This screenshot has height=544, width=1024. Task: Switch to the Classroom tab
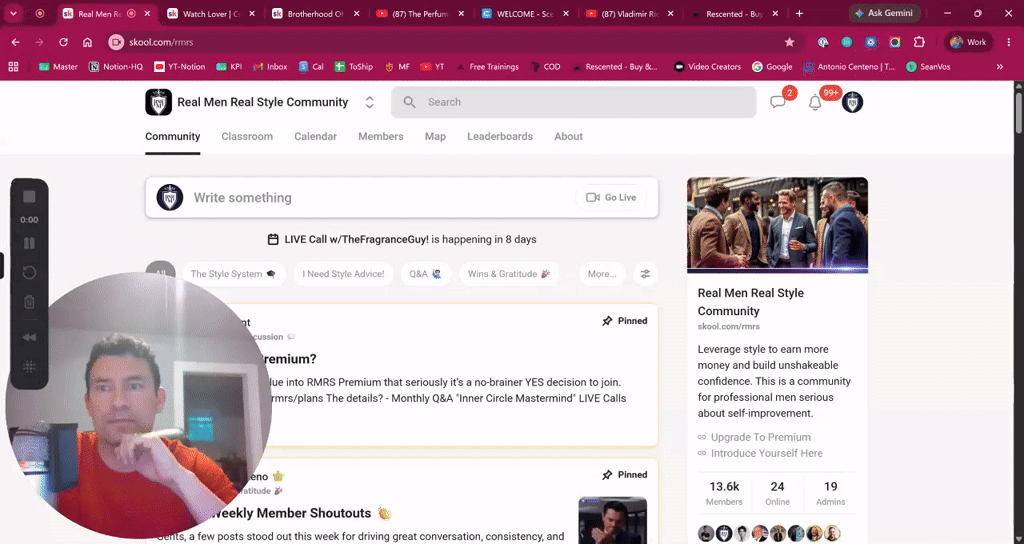(247, 136)
